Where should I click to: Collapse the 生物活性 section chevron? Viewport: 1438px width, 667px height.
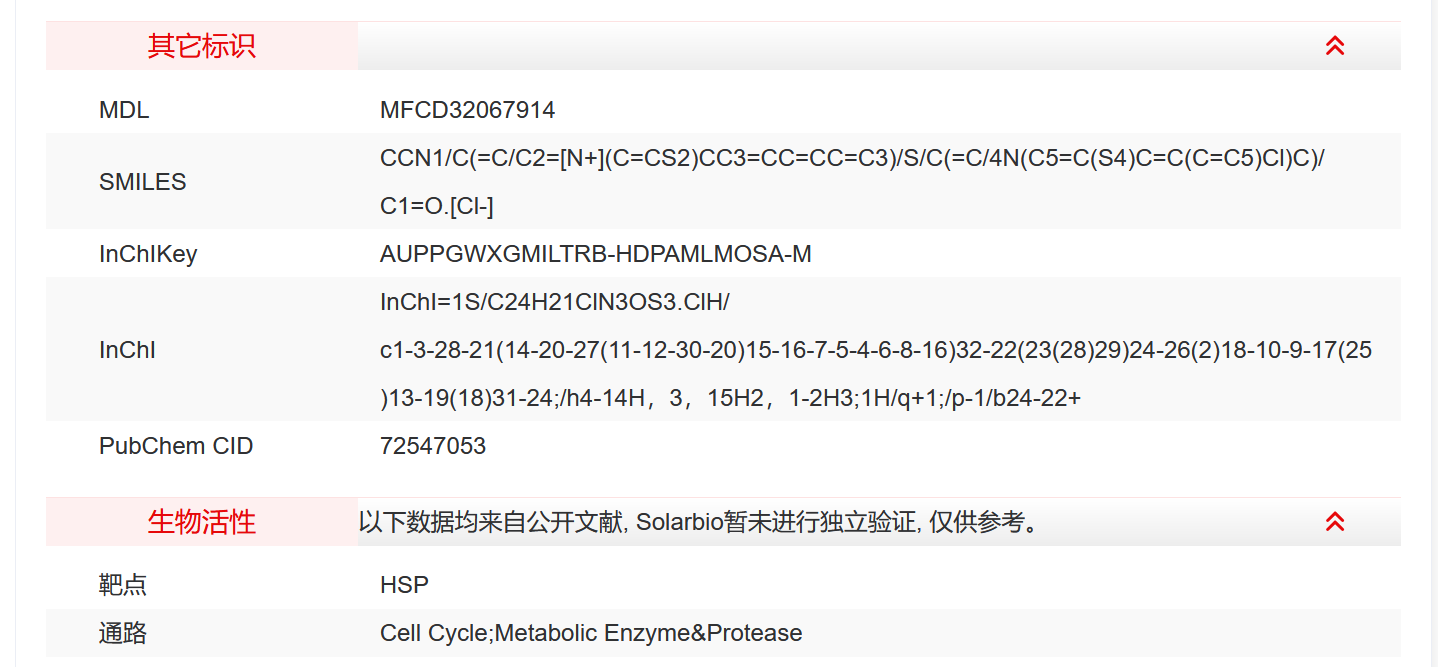[x=1334, y=522]
